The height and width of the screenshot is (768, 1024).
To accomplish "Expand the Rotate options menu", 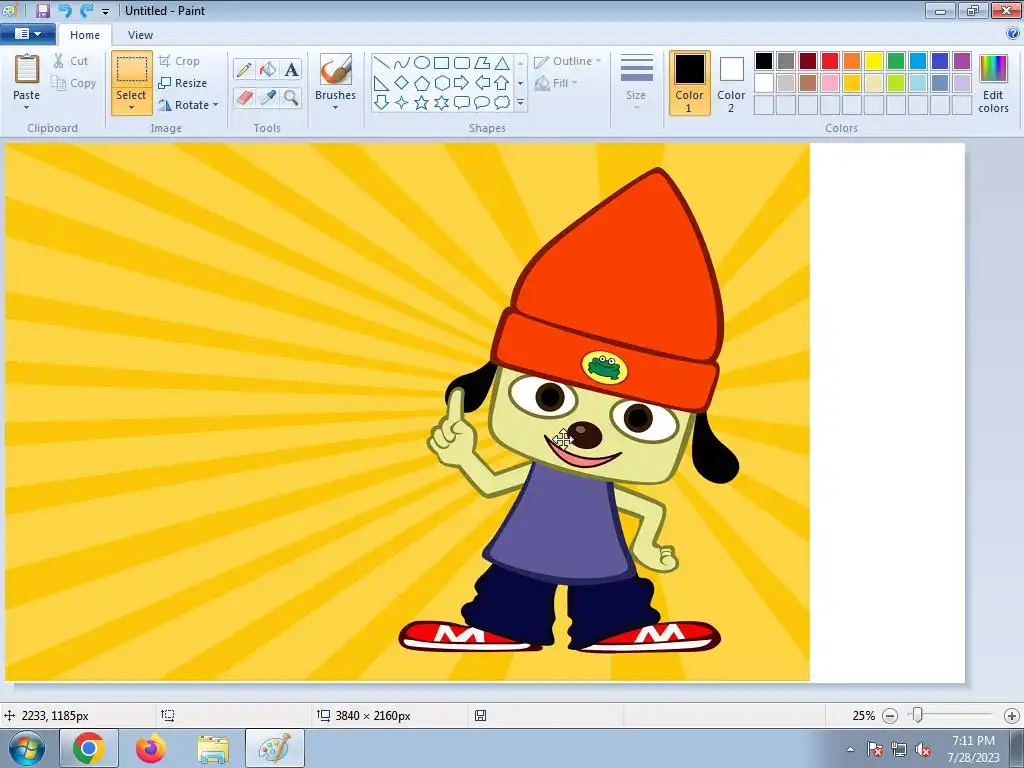I will tap(215, 104).
